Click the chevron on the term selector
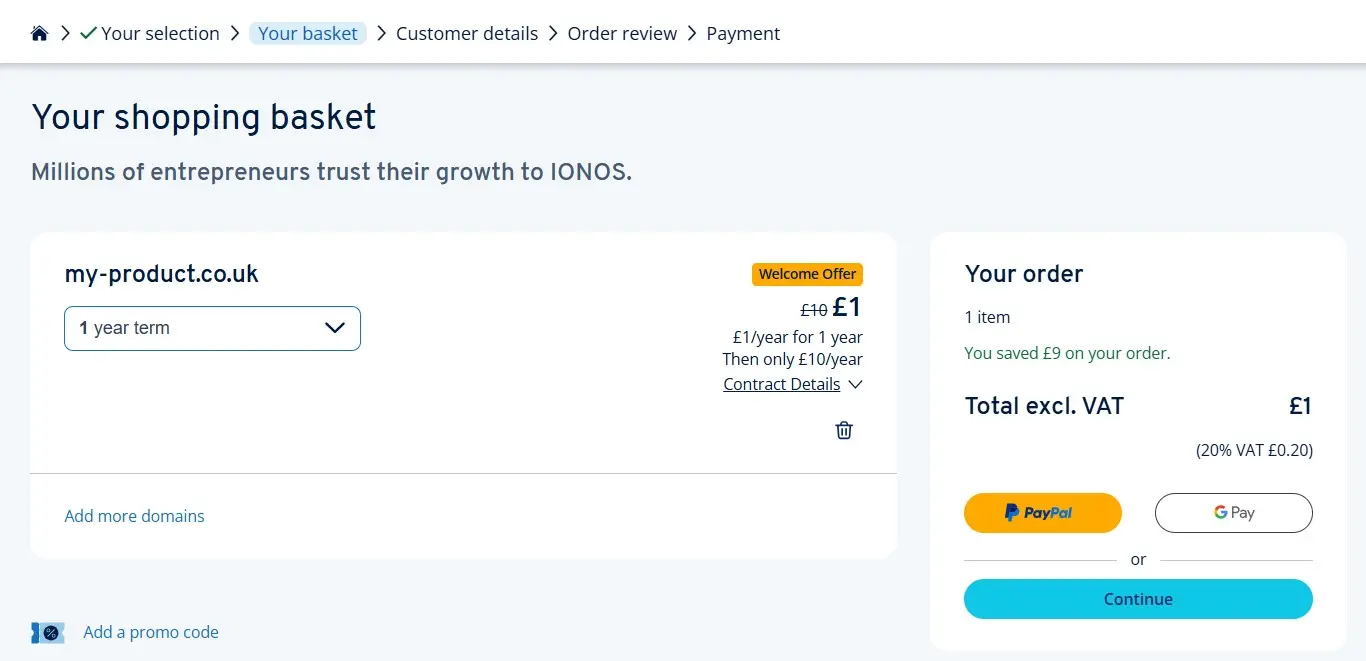This screenshot has width=1366, height=661. [335, 328]
